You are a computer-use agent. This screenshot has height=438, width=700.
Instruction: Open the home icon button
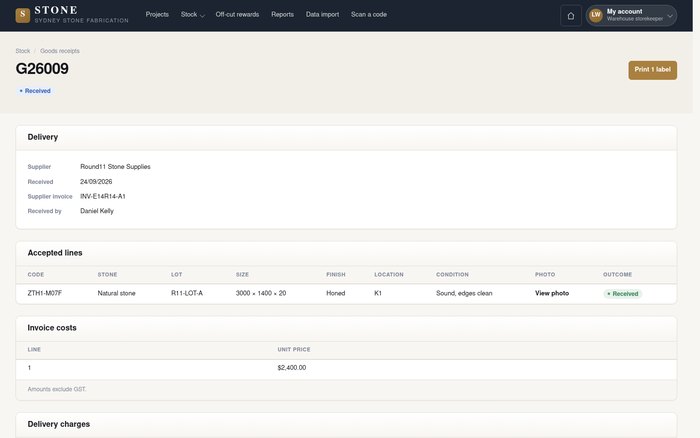571,16
